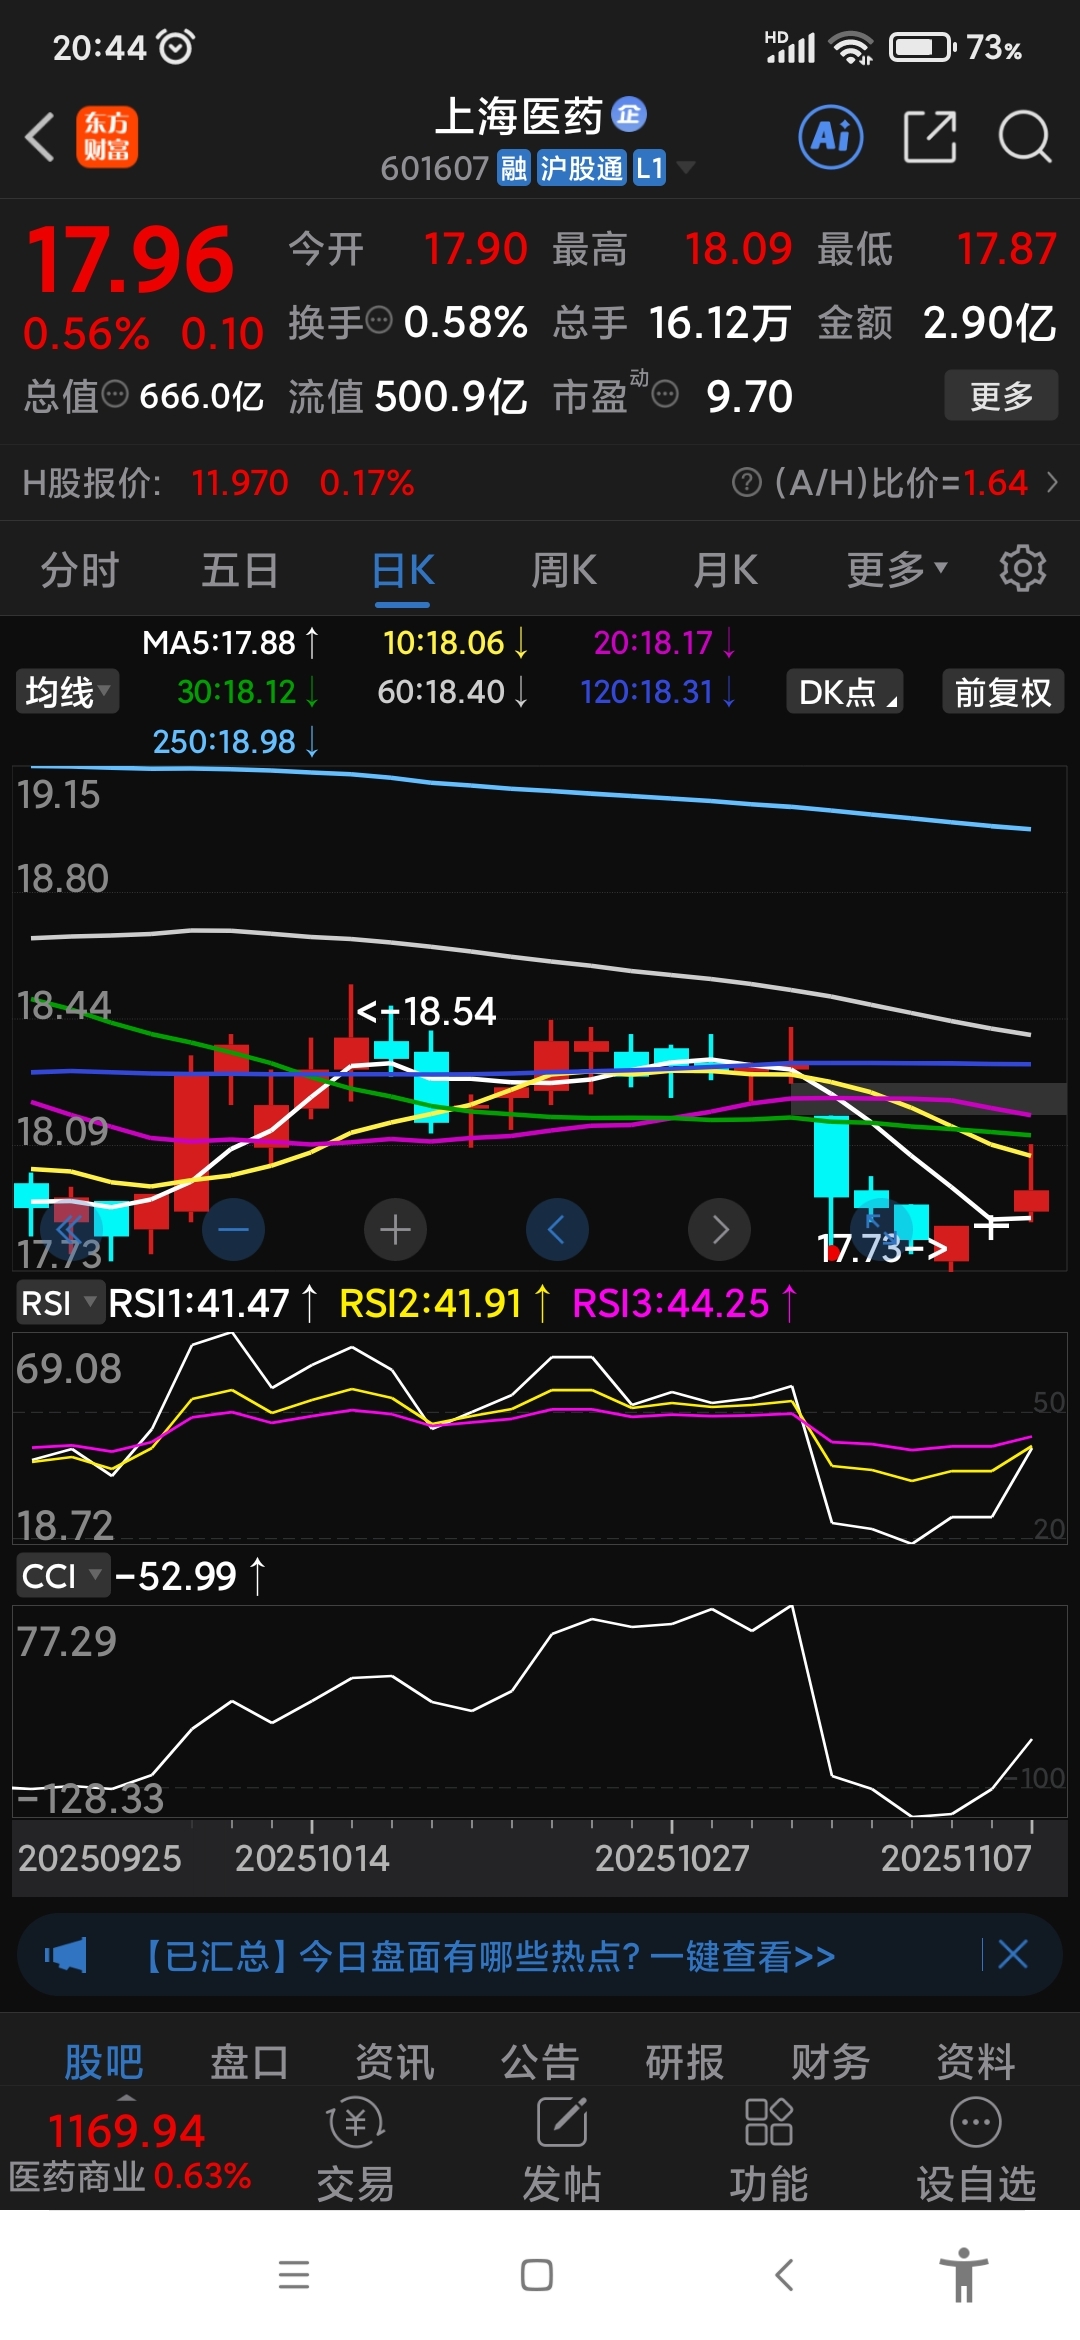Screen dimensions: 1080x2340
Task: Open the 研报 research reports tab
Action: point(685,2061)
